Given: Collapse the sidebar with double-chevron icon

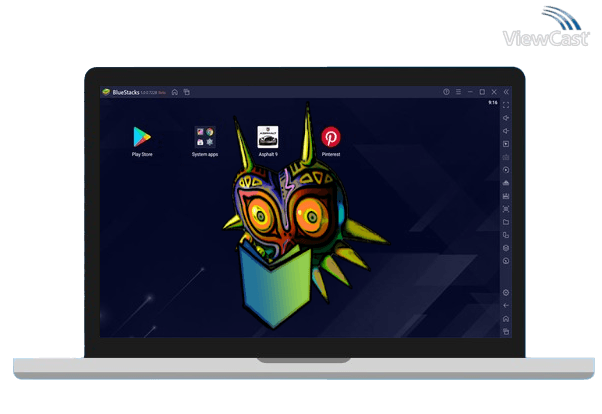Looking at the screenshot, I should point(506,92).
